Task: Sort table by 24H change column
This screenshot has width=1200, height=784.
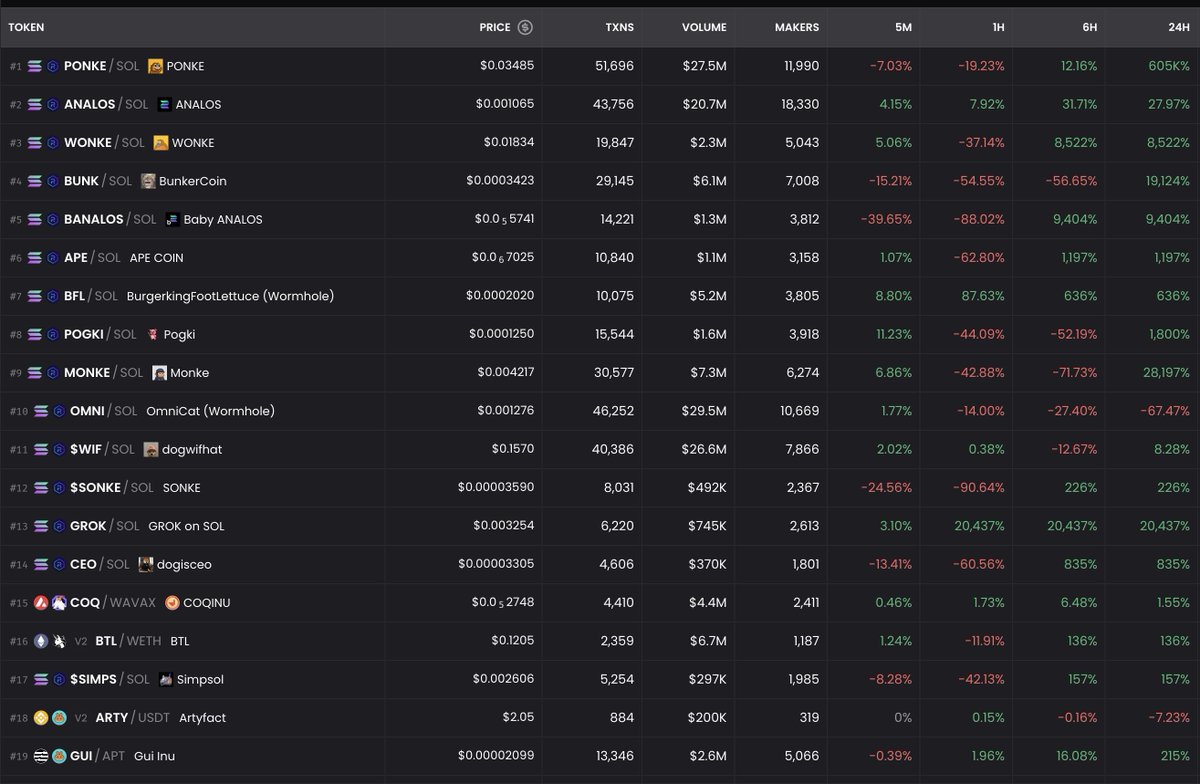Action: (x=1179, y=28)
